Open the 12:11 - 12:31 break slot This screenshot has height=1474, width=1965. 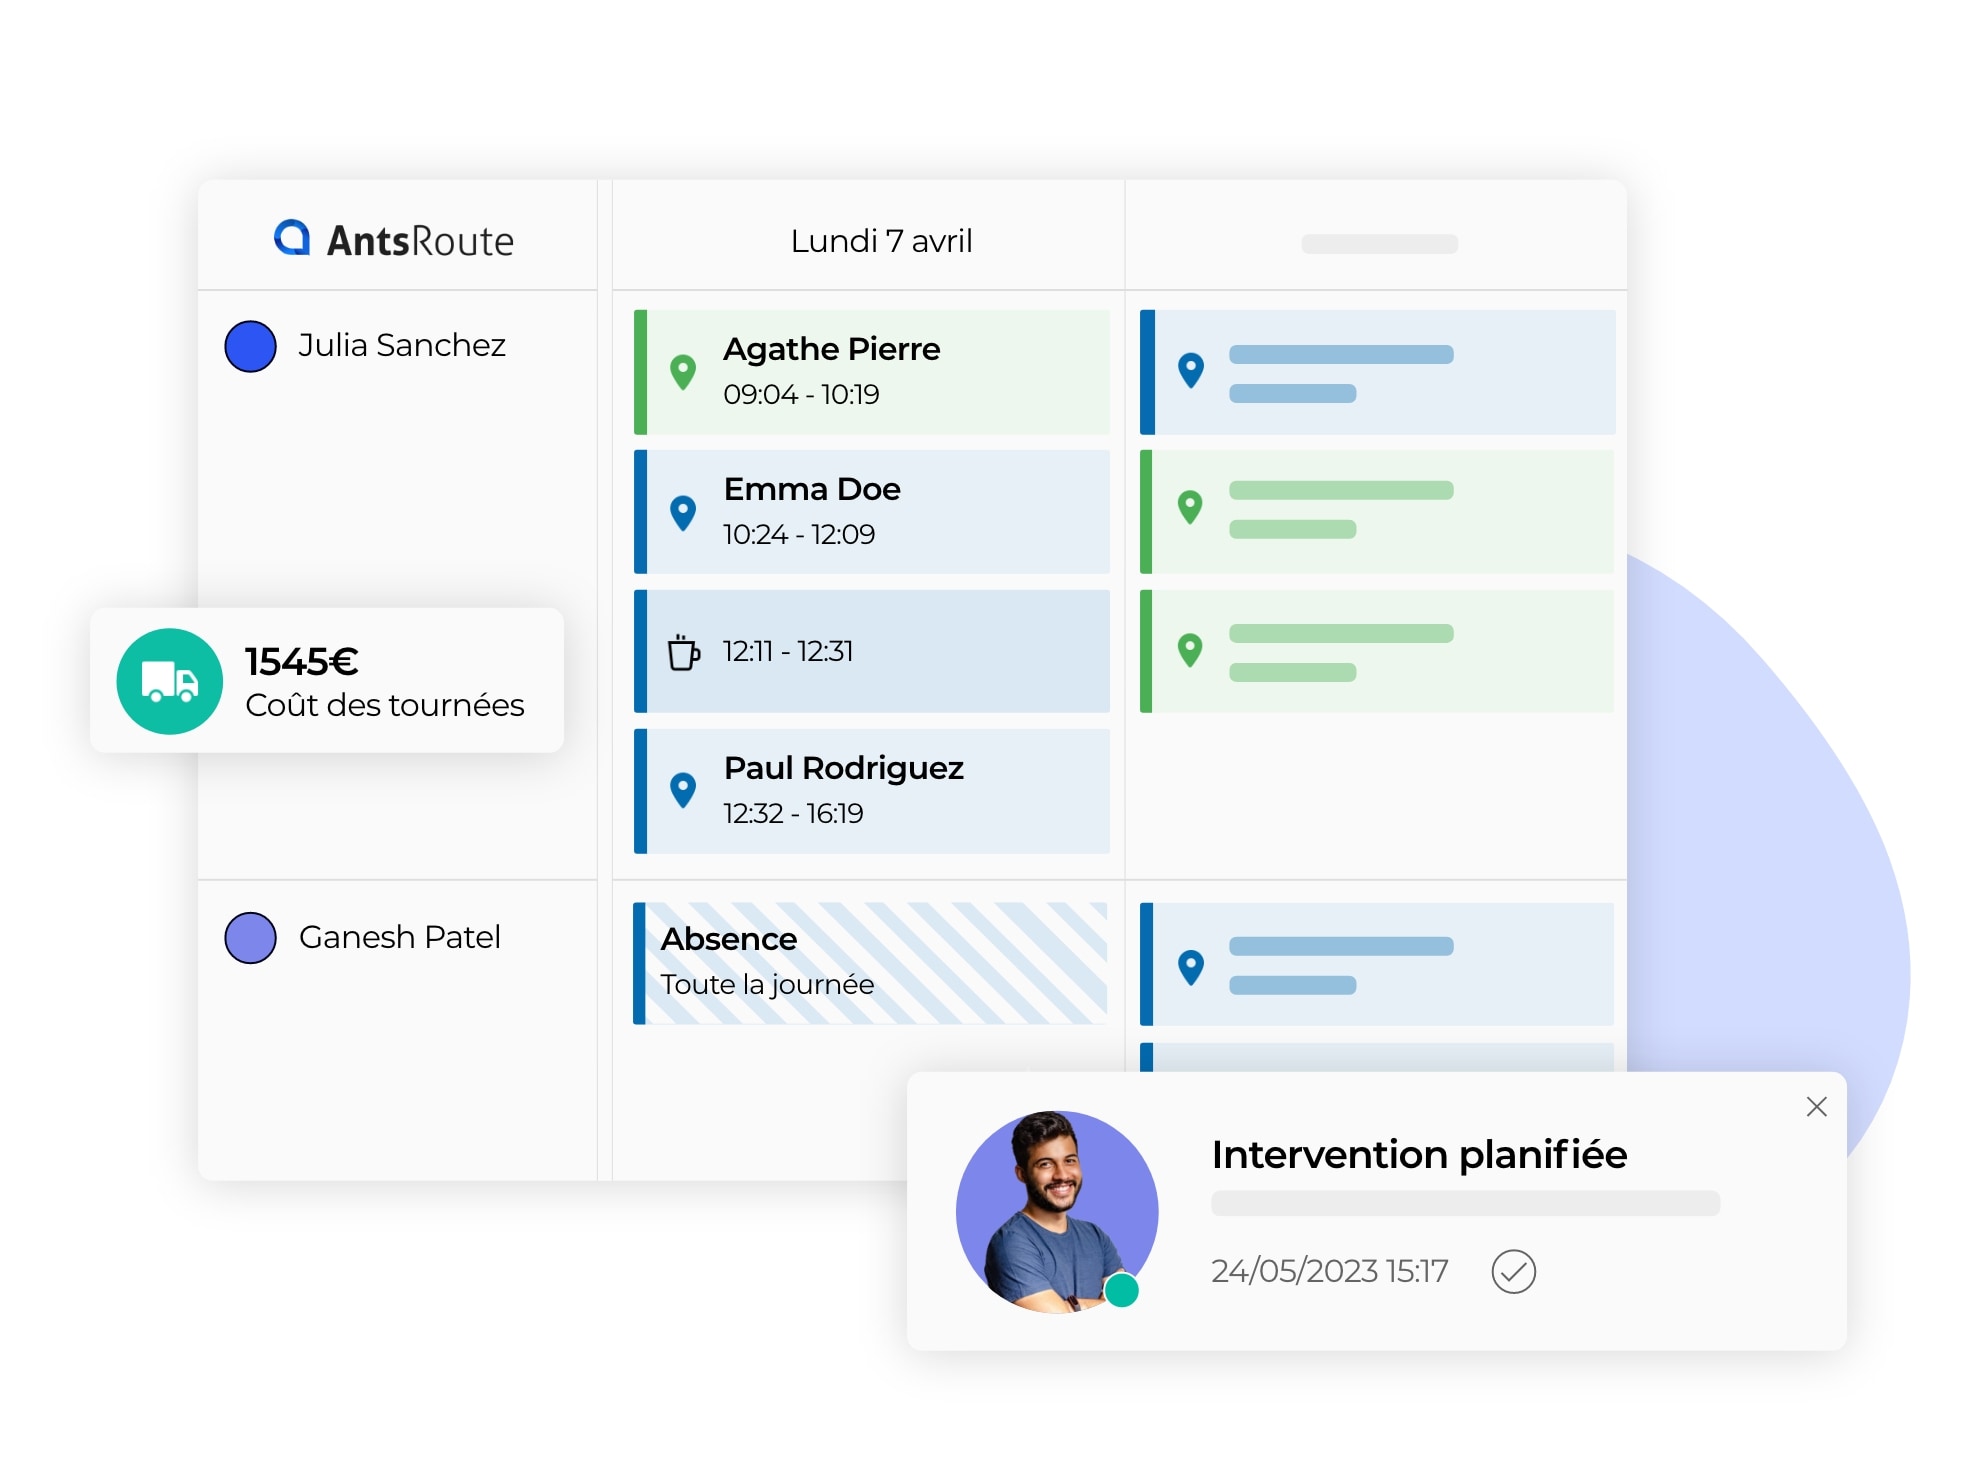[870, 652]
